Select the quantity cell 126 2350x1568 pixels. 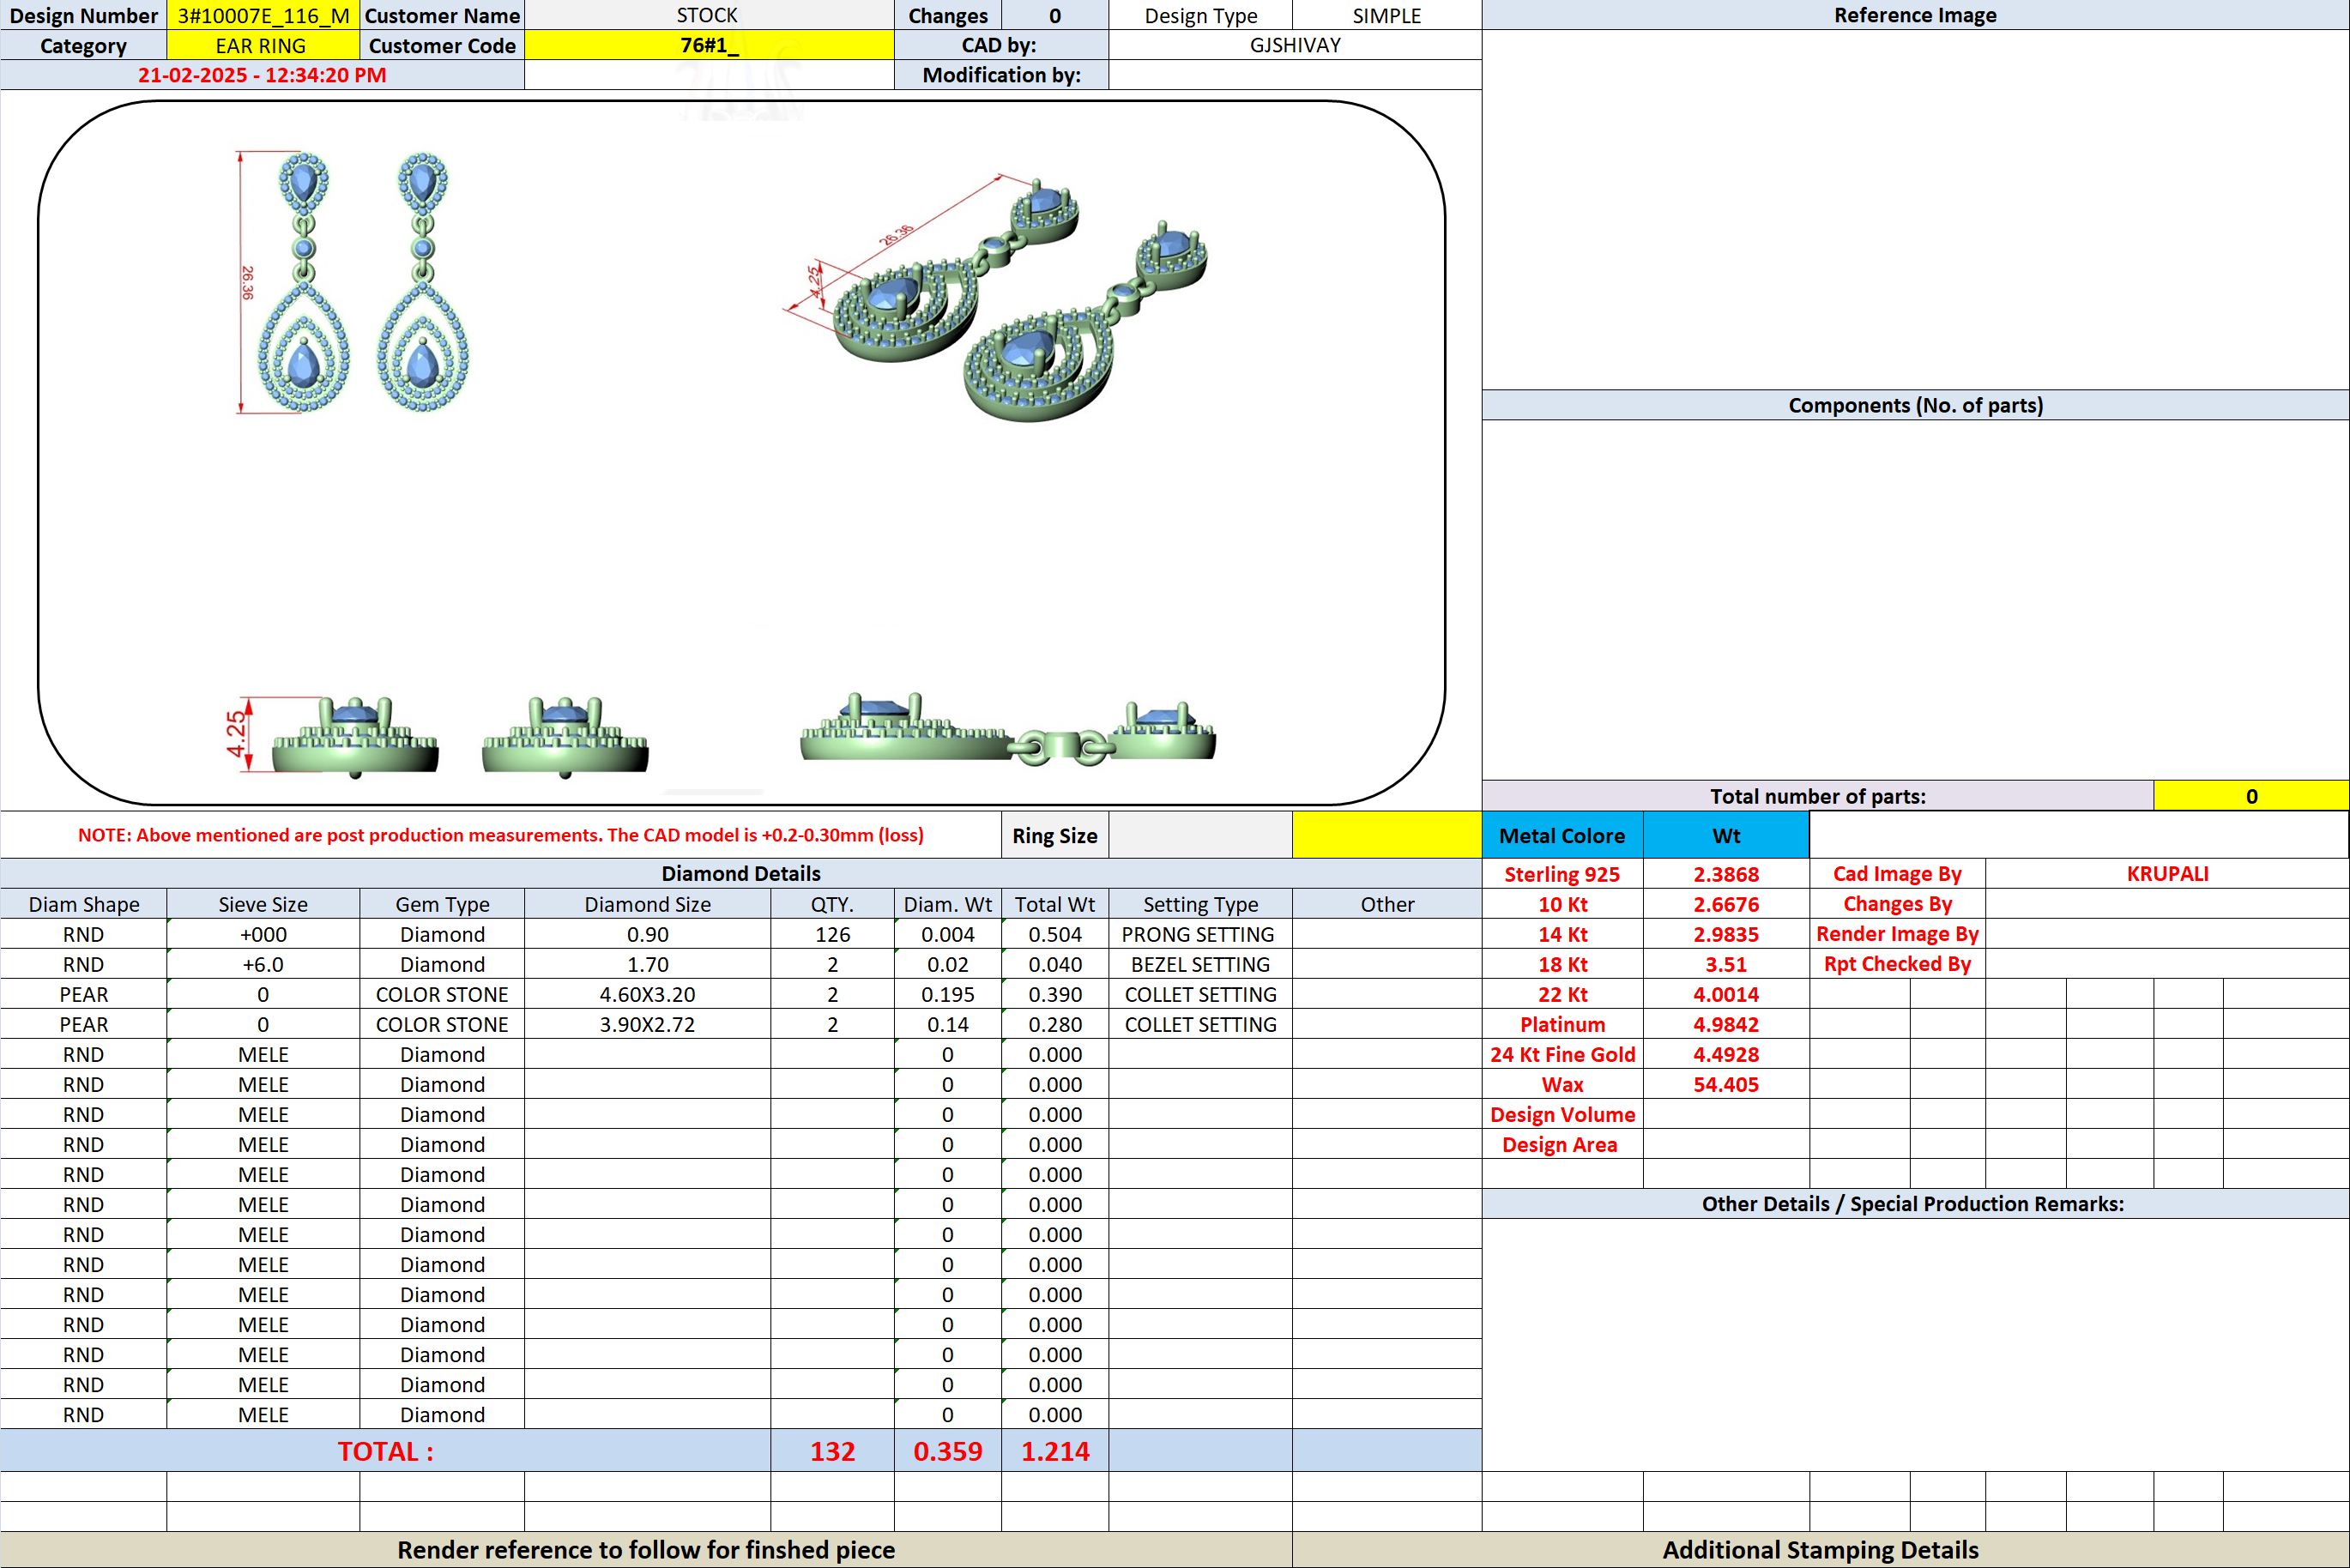[832, 934]
